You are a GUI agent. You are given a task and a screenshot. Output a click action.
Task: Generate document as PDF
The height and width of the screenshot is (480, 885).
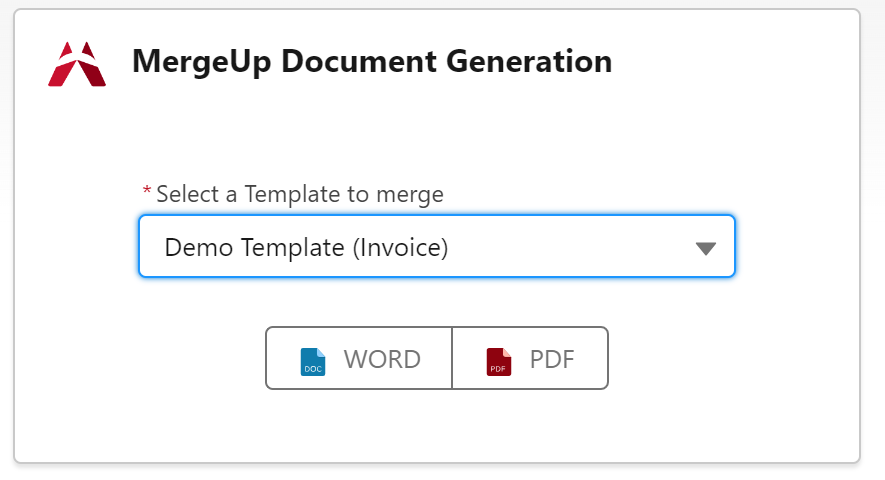pos(530,358)
